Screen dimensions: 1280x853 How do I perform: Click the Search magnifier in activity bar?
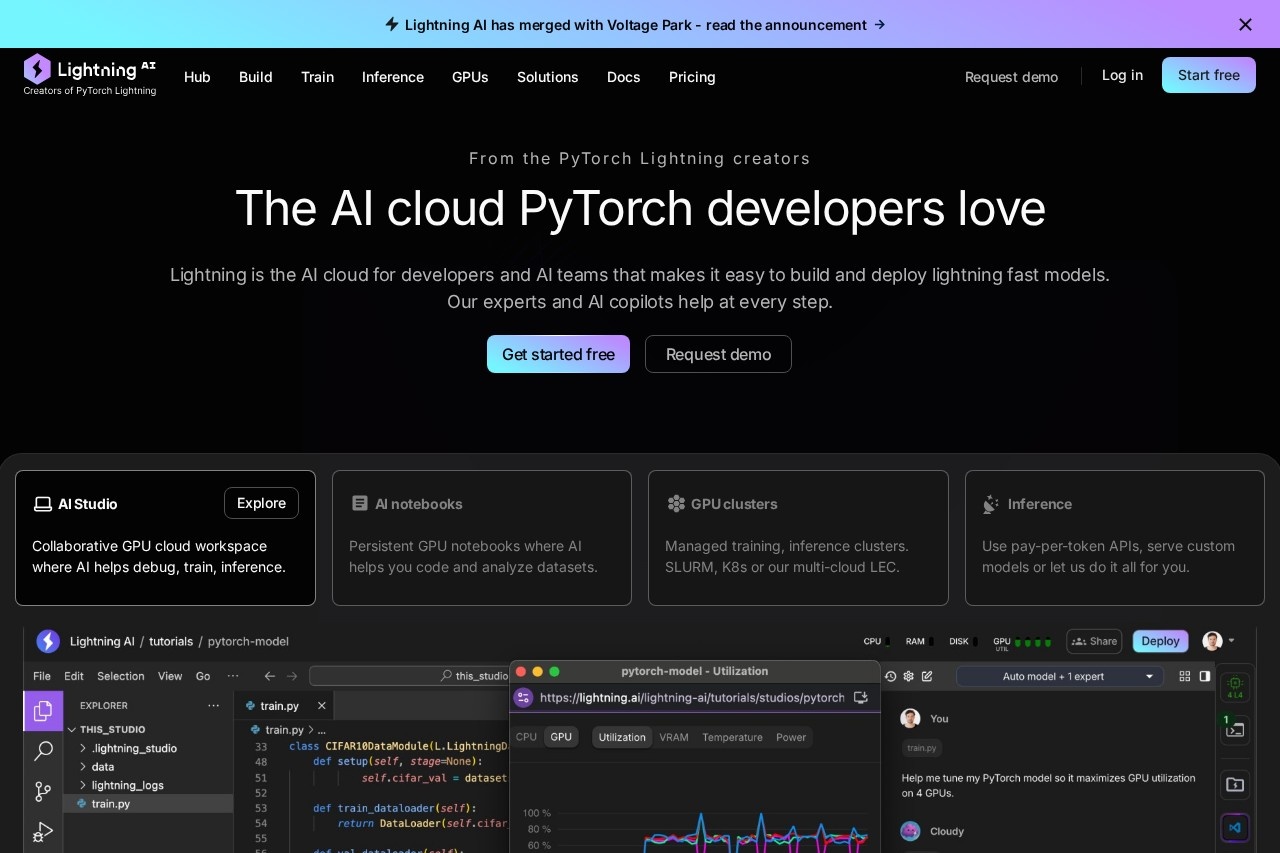click(x=43, y=751)
